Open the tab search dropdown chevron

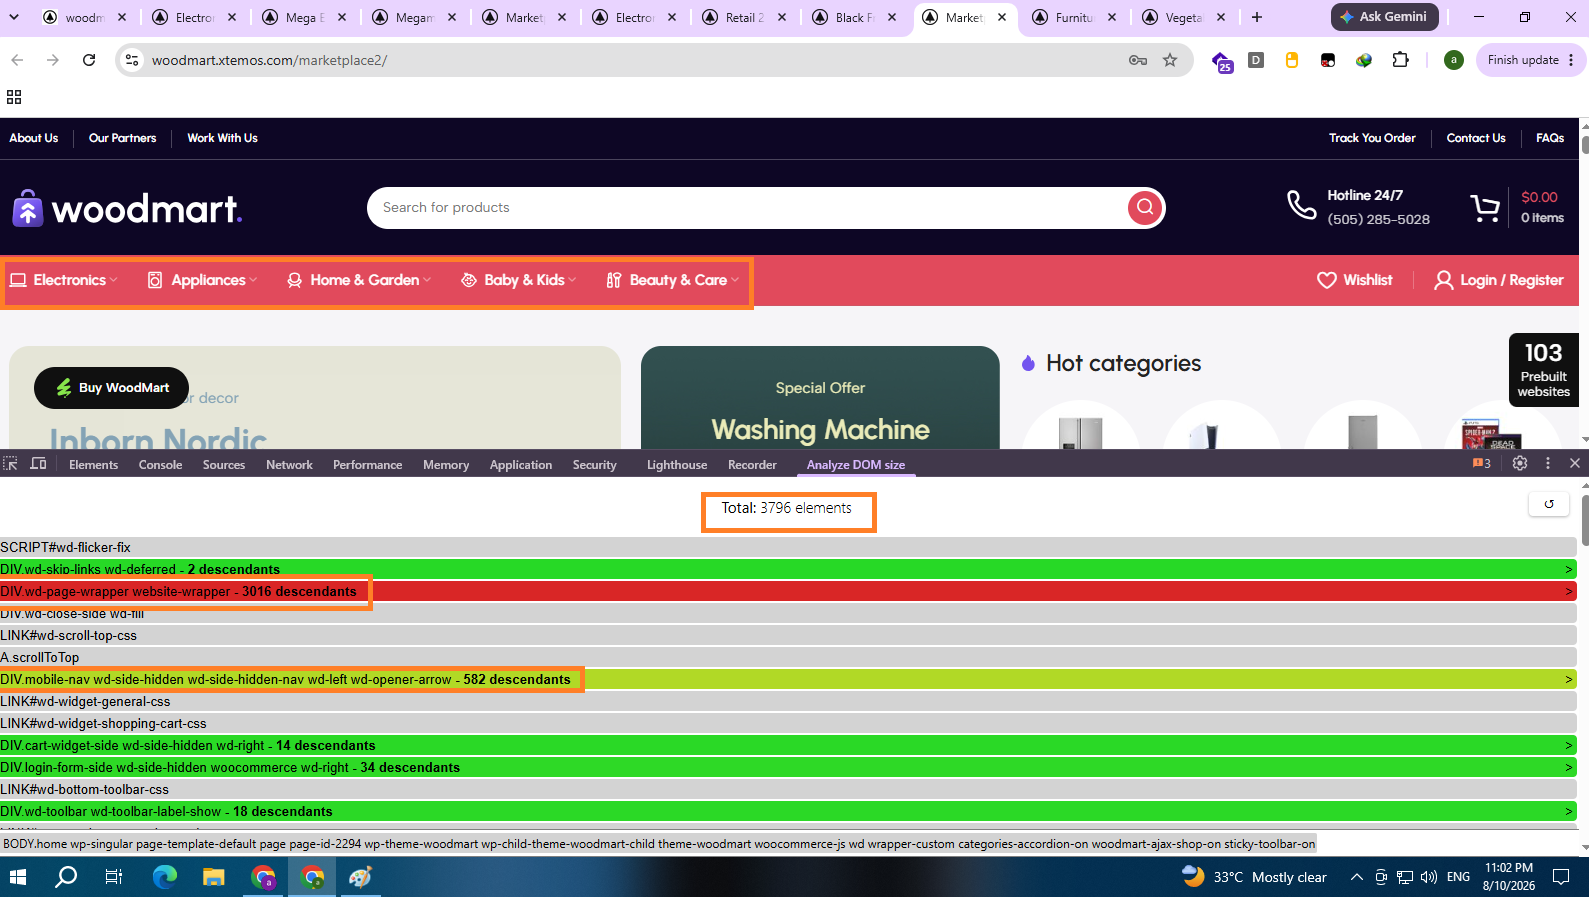click(x=15, y=17)
